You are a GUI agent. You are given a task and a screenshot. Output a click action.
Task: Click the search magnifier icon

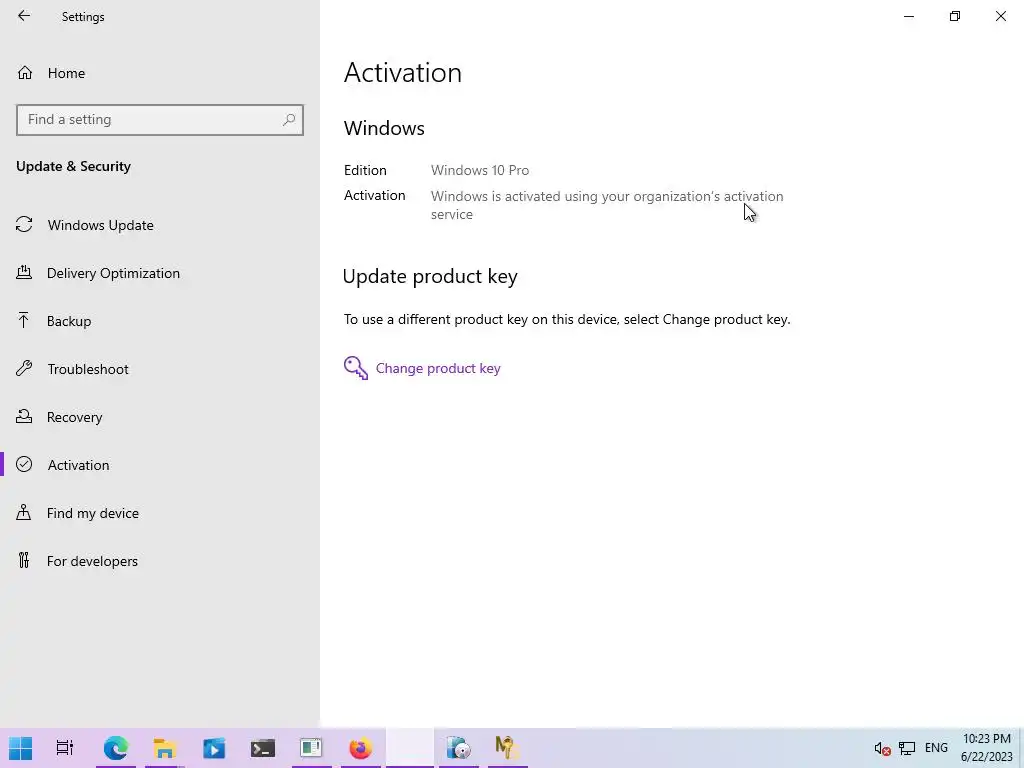coord(289,120)
